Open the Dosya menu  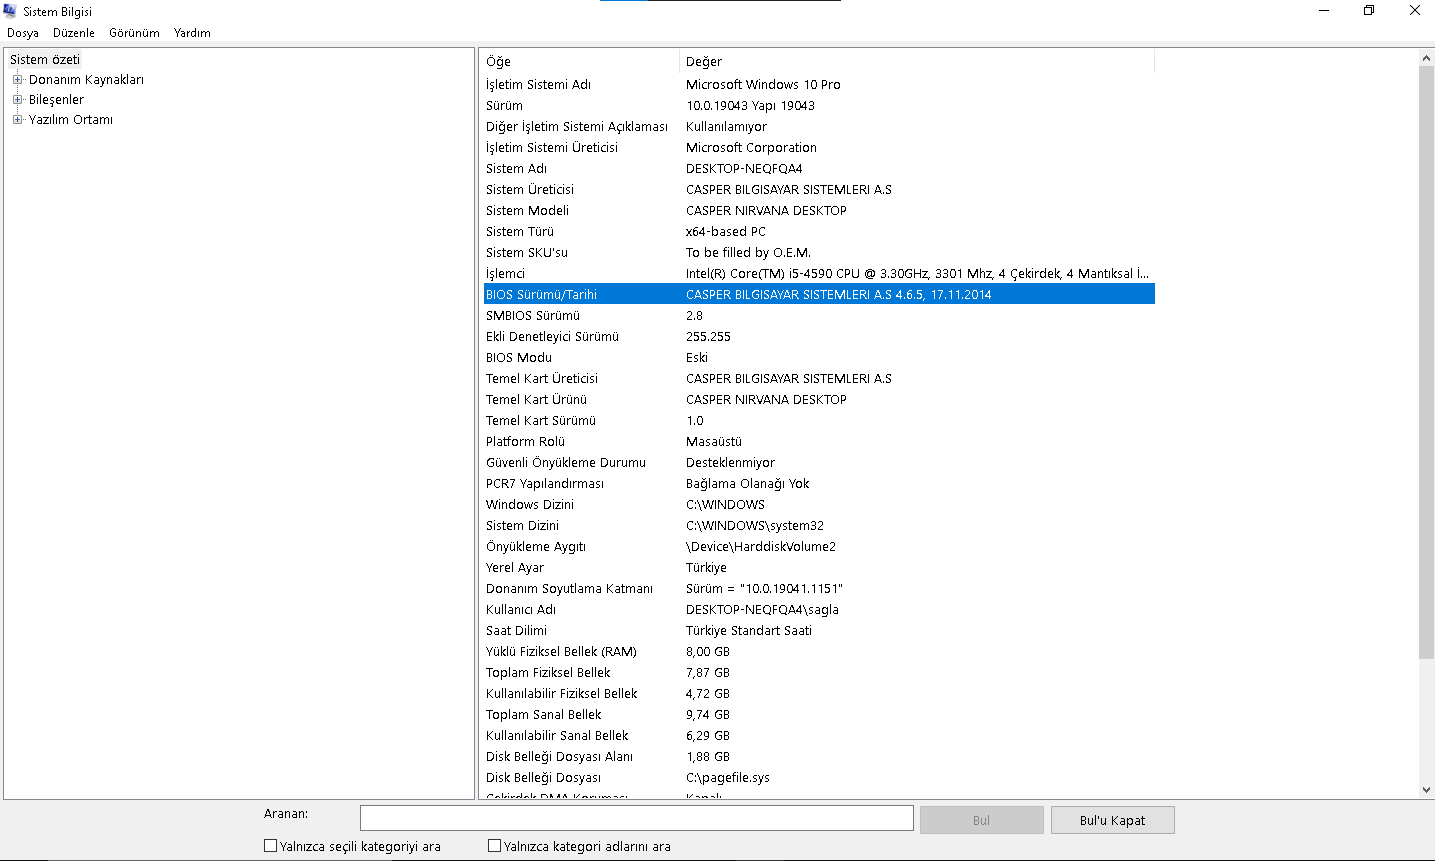23,33
